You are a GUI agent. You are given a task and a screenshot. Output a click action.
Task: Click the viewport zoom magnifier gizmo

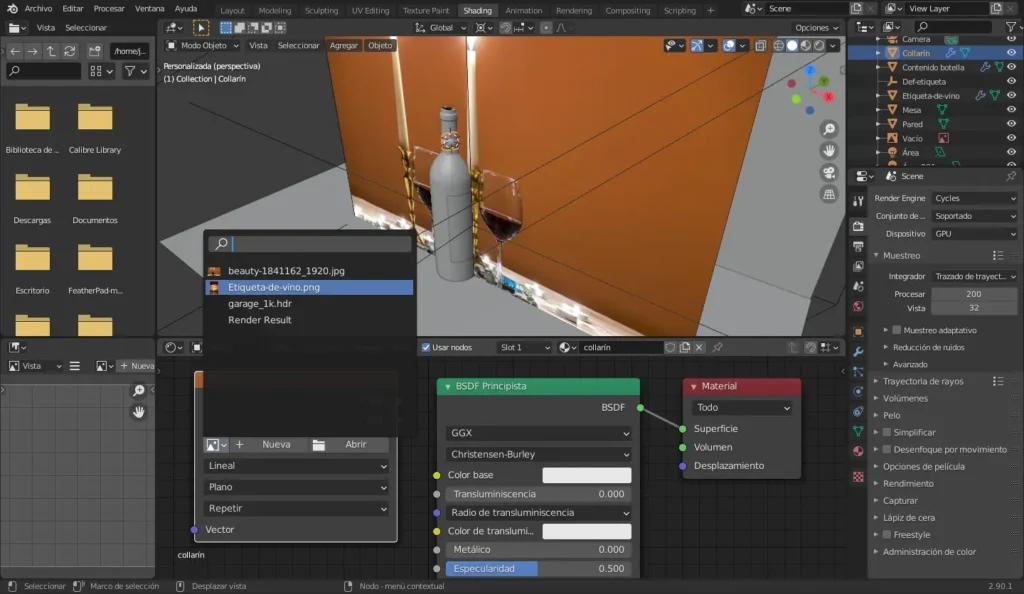[x=829, y=129]
